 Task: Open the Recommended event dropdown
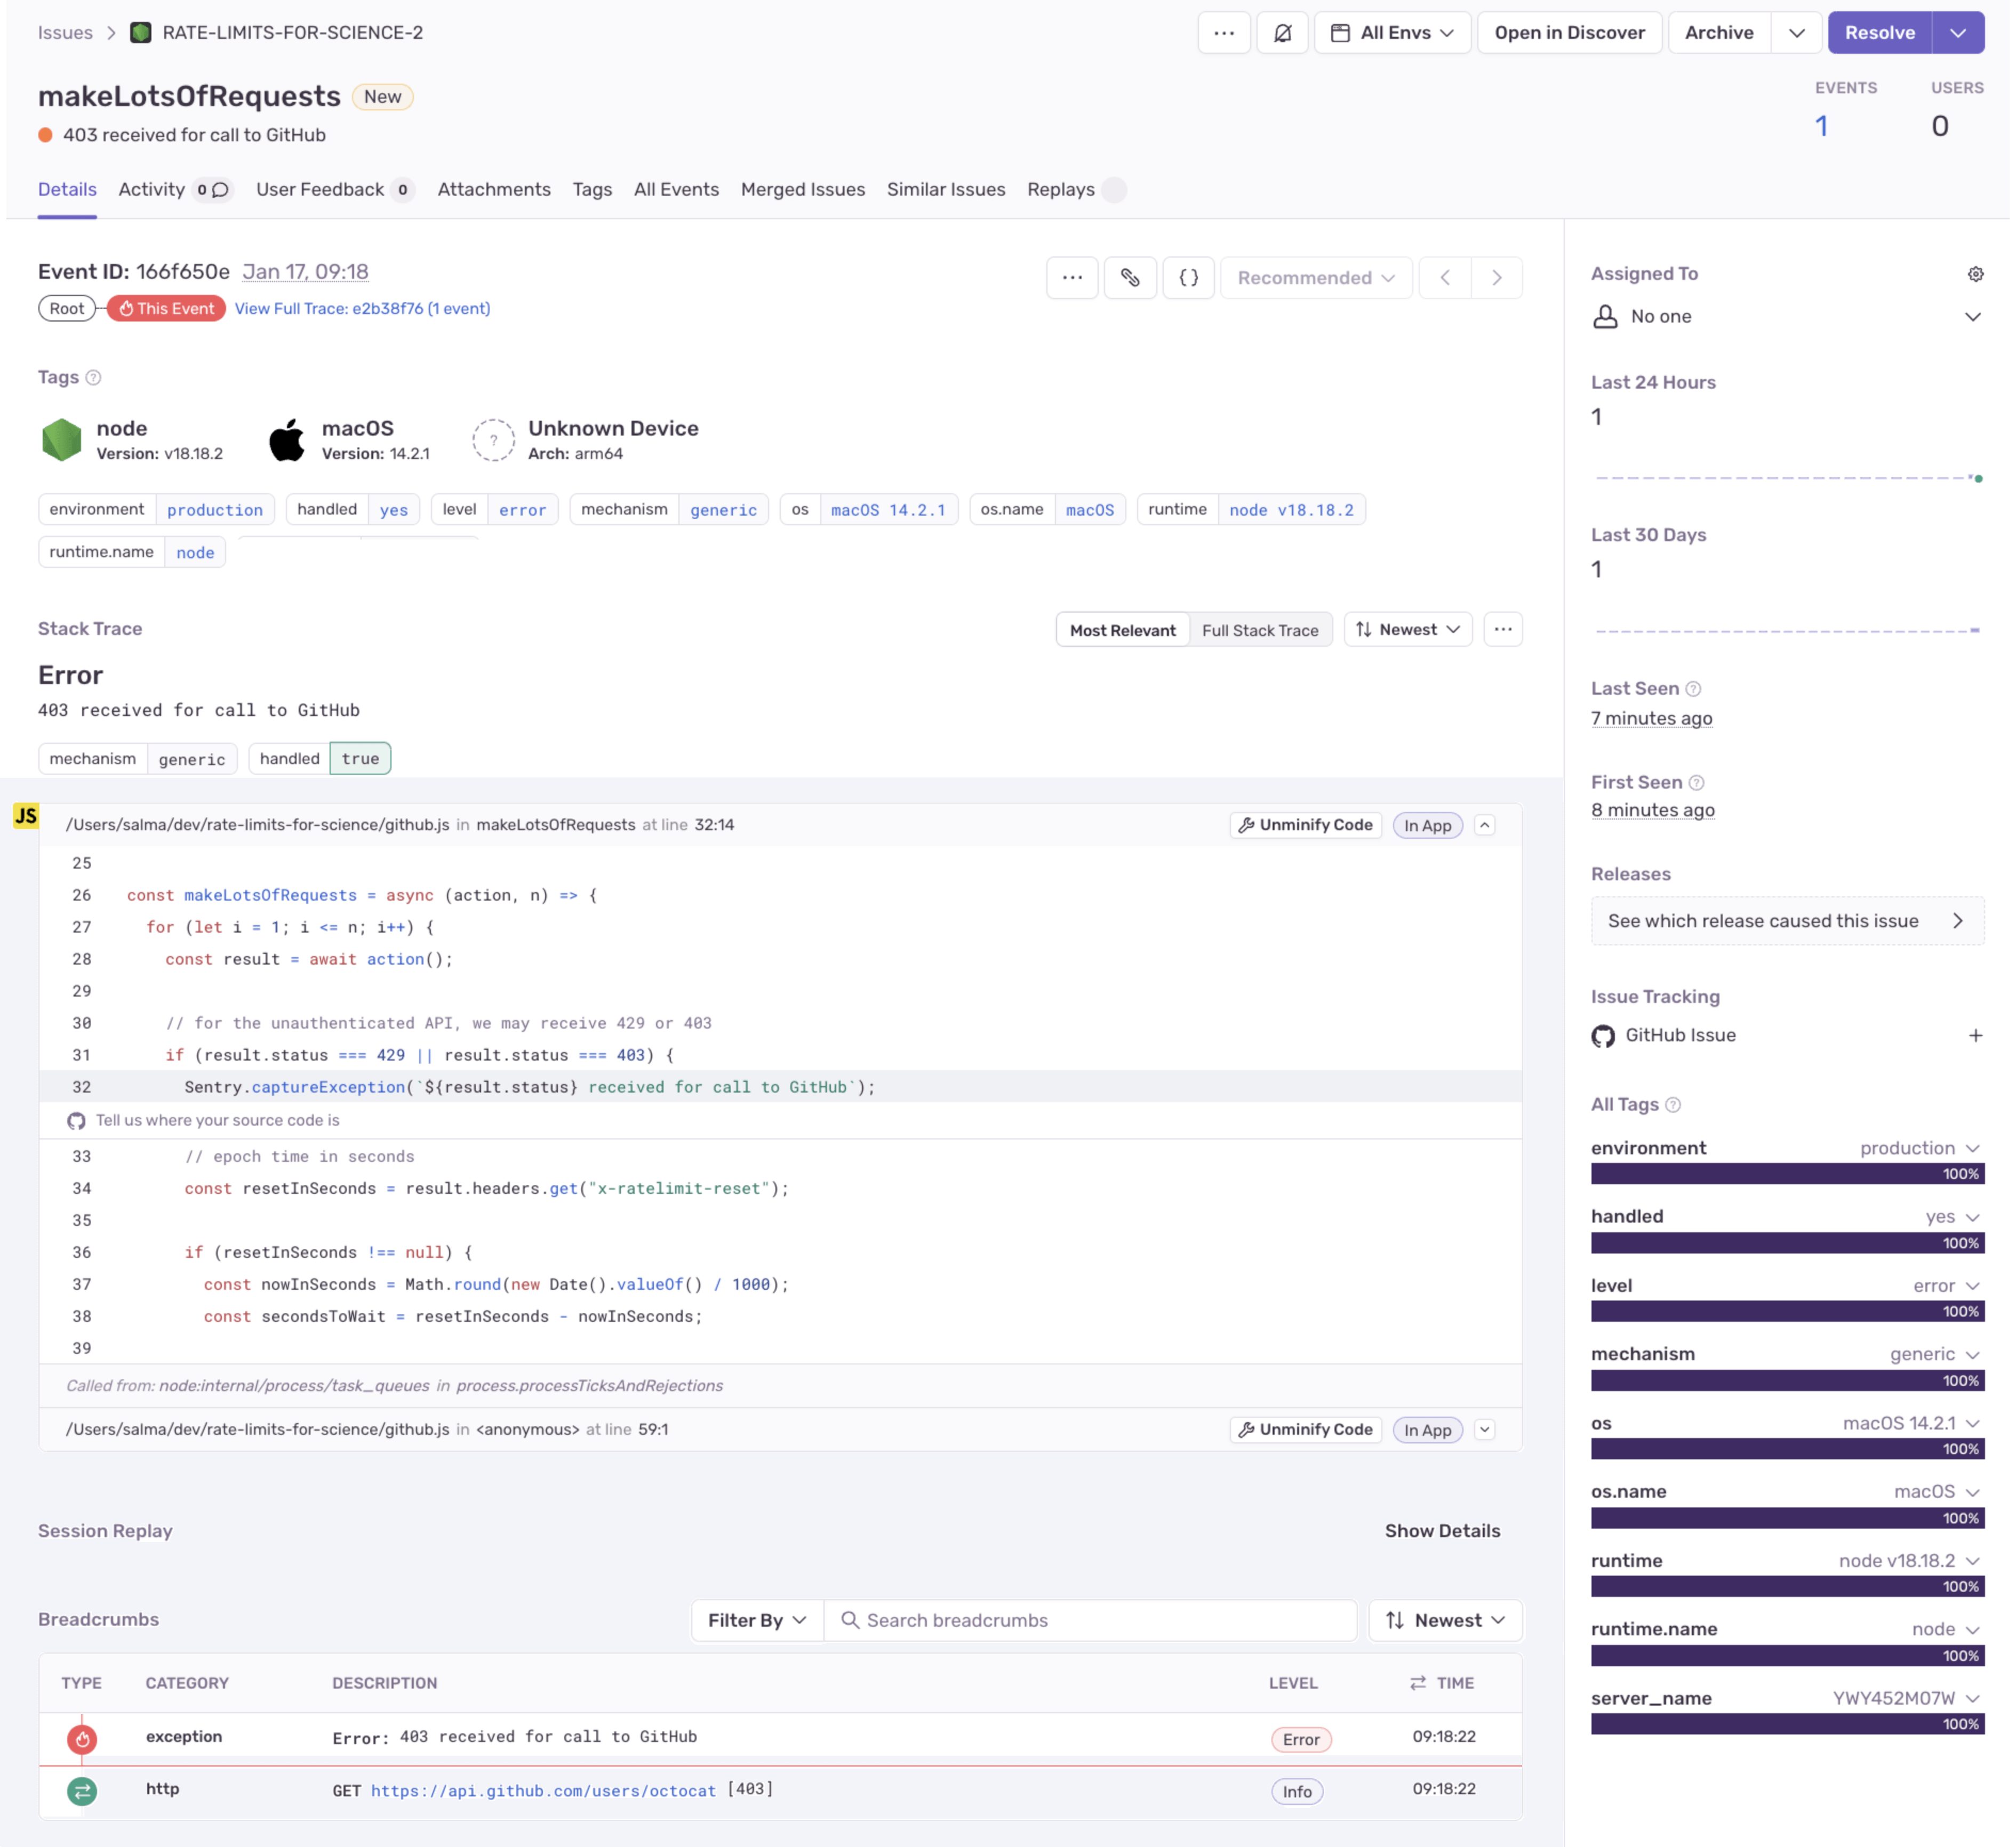1316,278
